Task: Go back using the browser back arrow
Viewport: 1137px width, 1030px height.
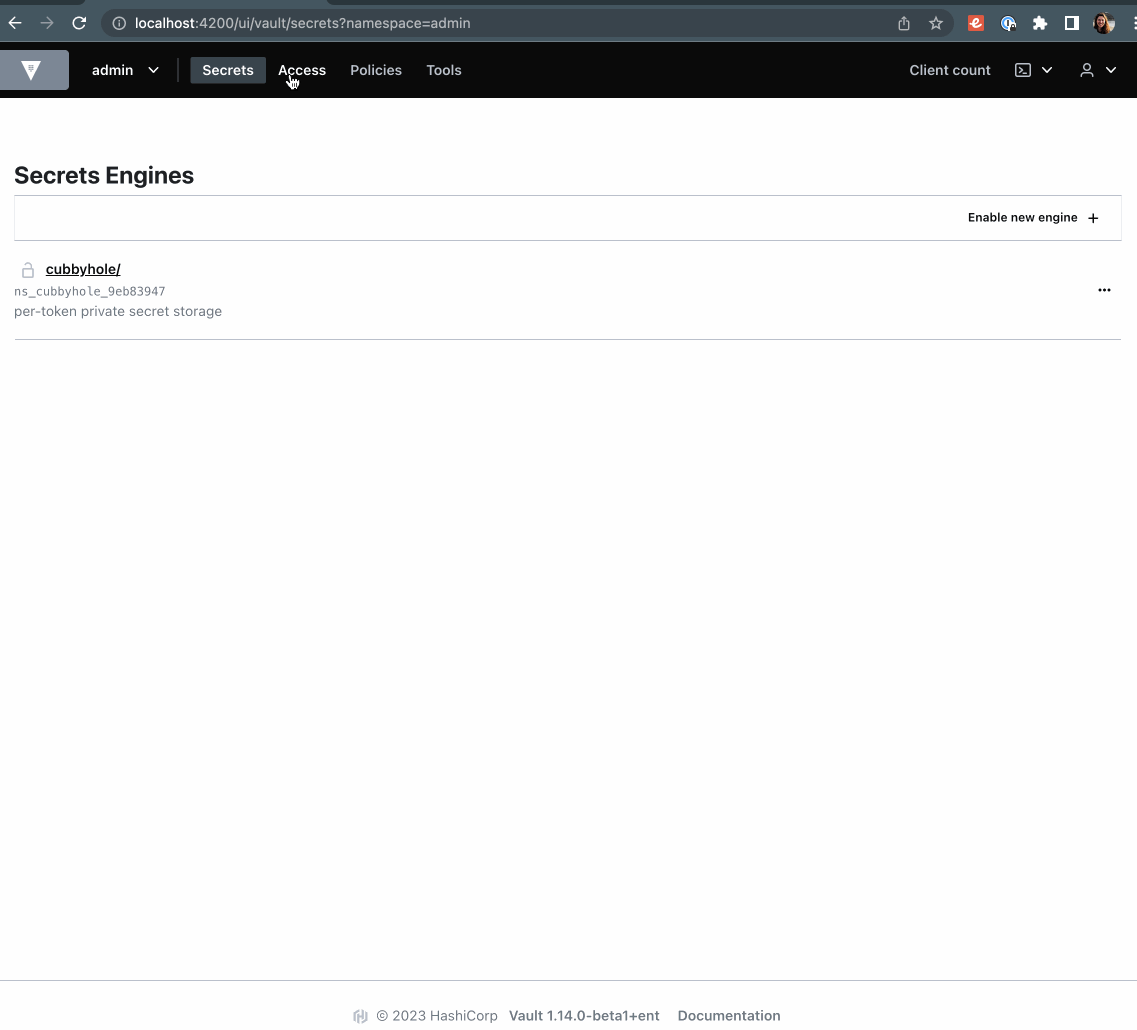Action: (15, 23)
